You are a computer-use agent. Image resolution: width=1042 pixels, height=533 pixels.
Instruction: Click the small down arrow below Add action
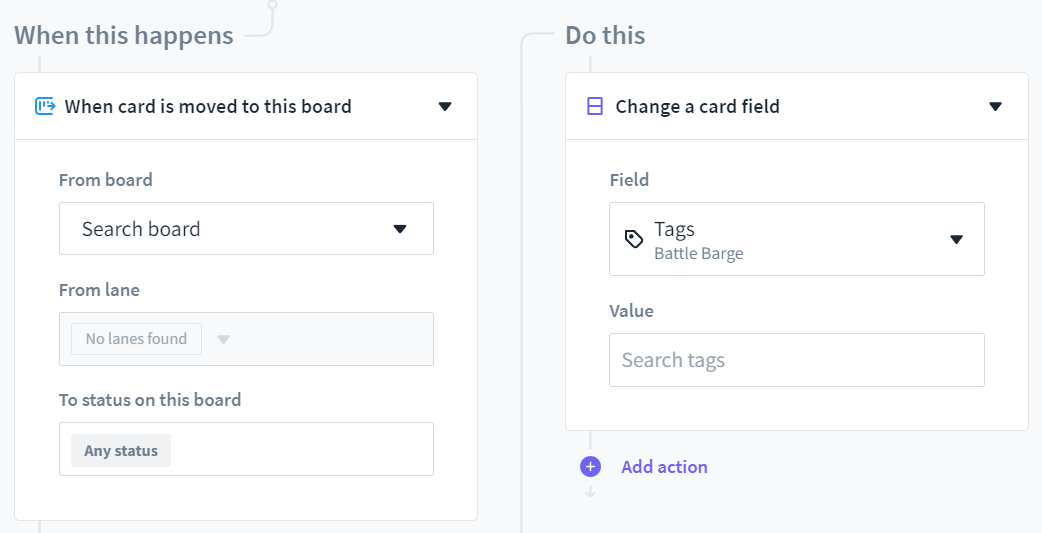(590, 491)
